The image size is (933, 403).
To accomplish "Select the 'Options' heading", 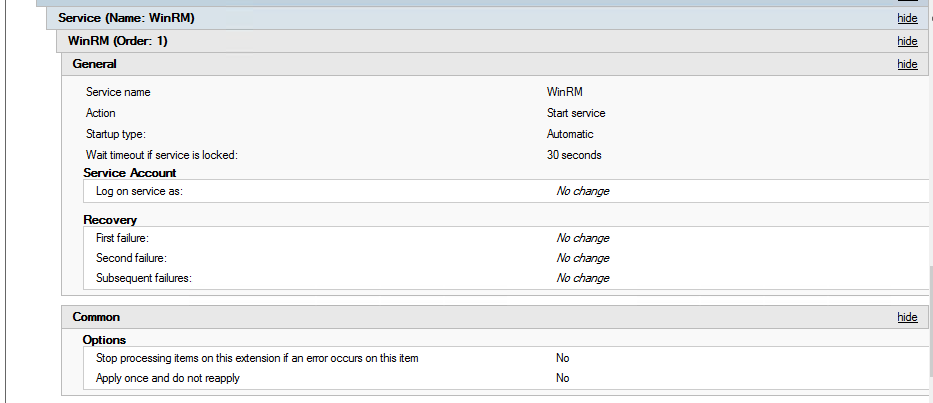I will 104,340.
